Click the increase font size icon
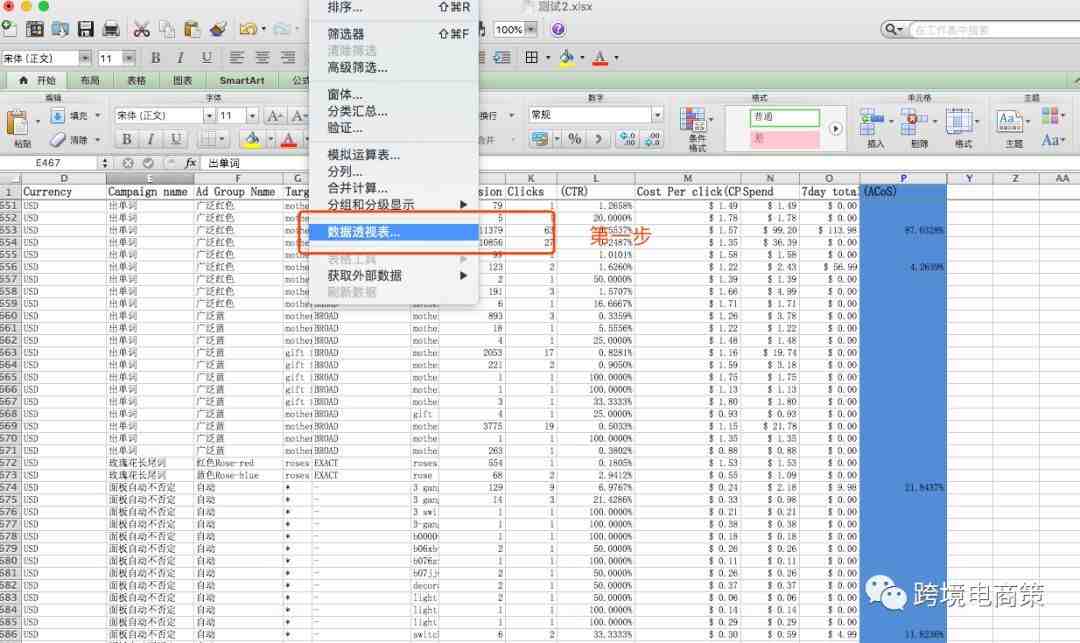This screenshot has height=643, width=1080. [x=274, y=116]
